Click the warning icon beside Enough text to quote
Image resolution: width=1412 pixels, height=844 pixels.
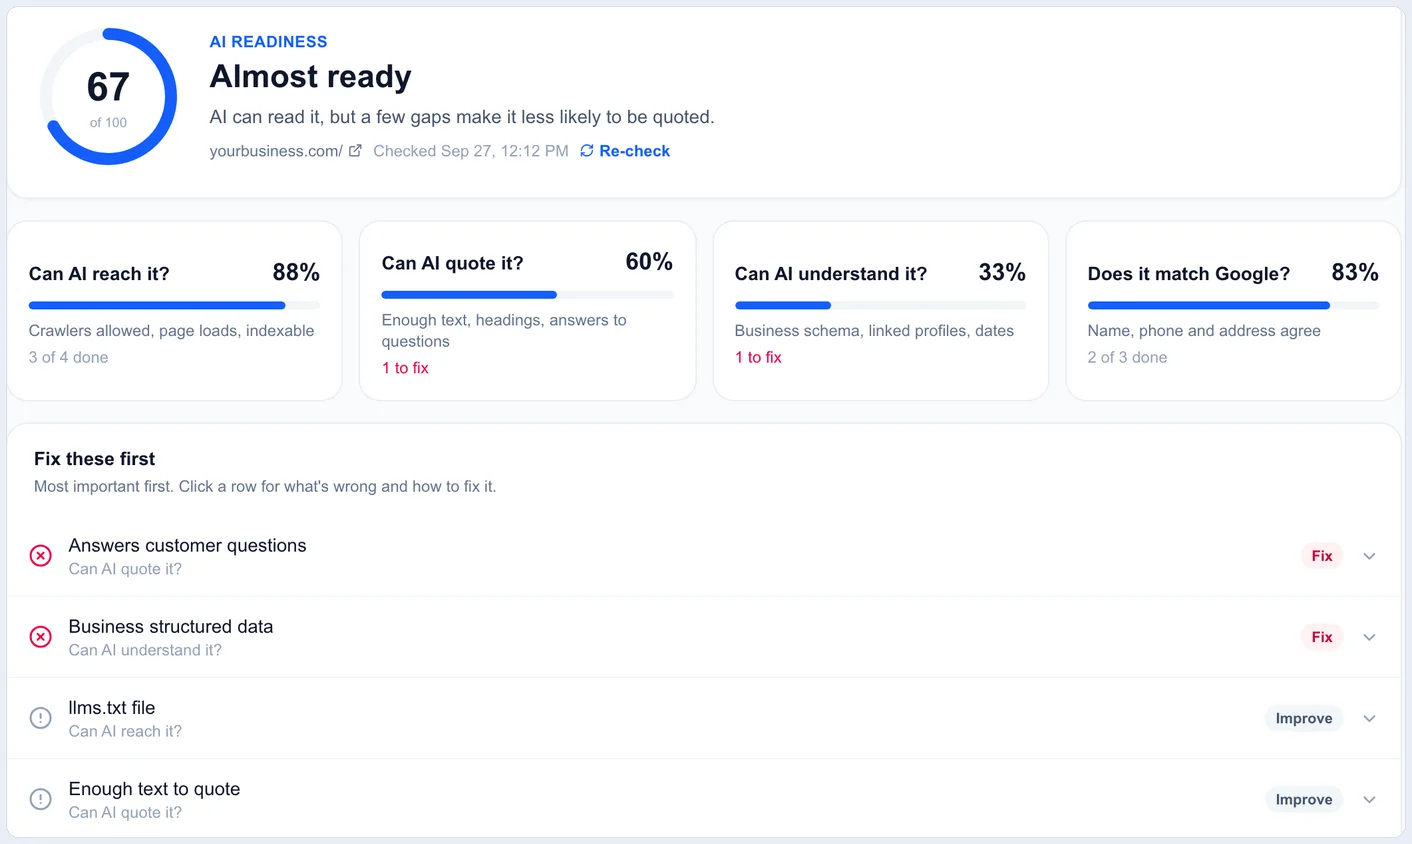click(40, 799)
